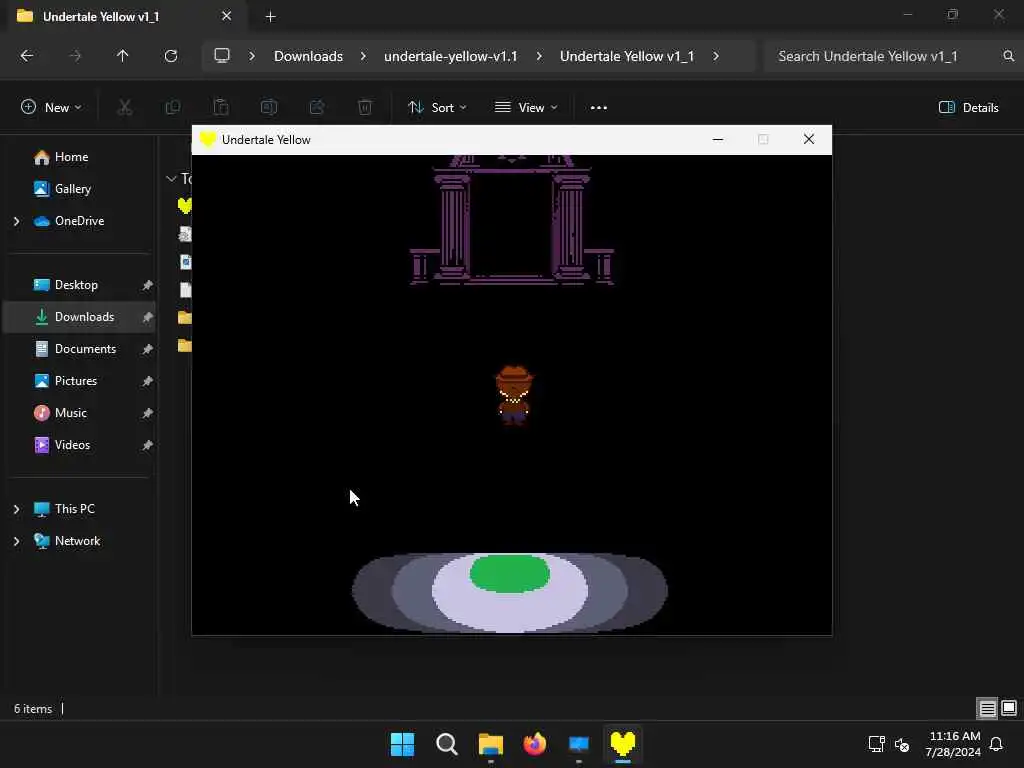
Task: Click Downloads in the address breadcrumb
Action: (308, 57)
